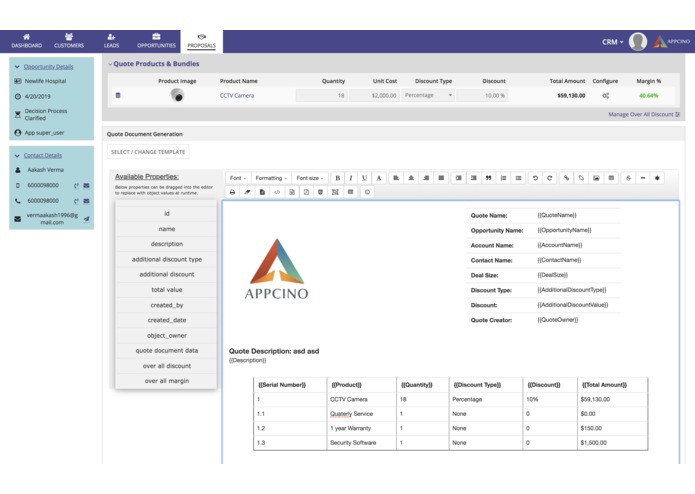
Task: Select the 'created_by' property
Action: [x=167, y=305]
